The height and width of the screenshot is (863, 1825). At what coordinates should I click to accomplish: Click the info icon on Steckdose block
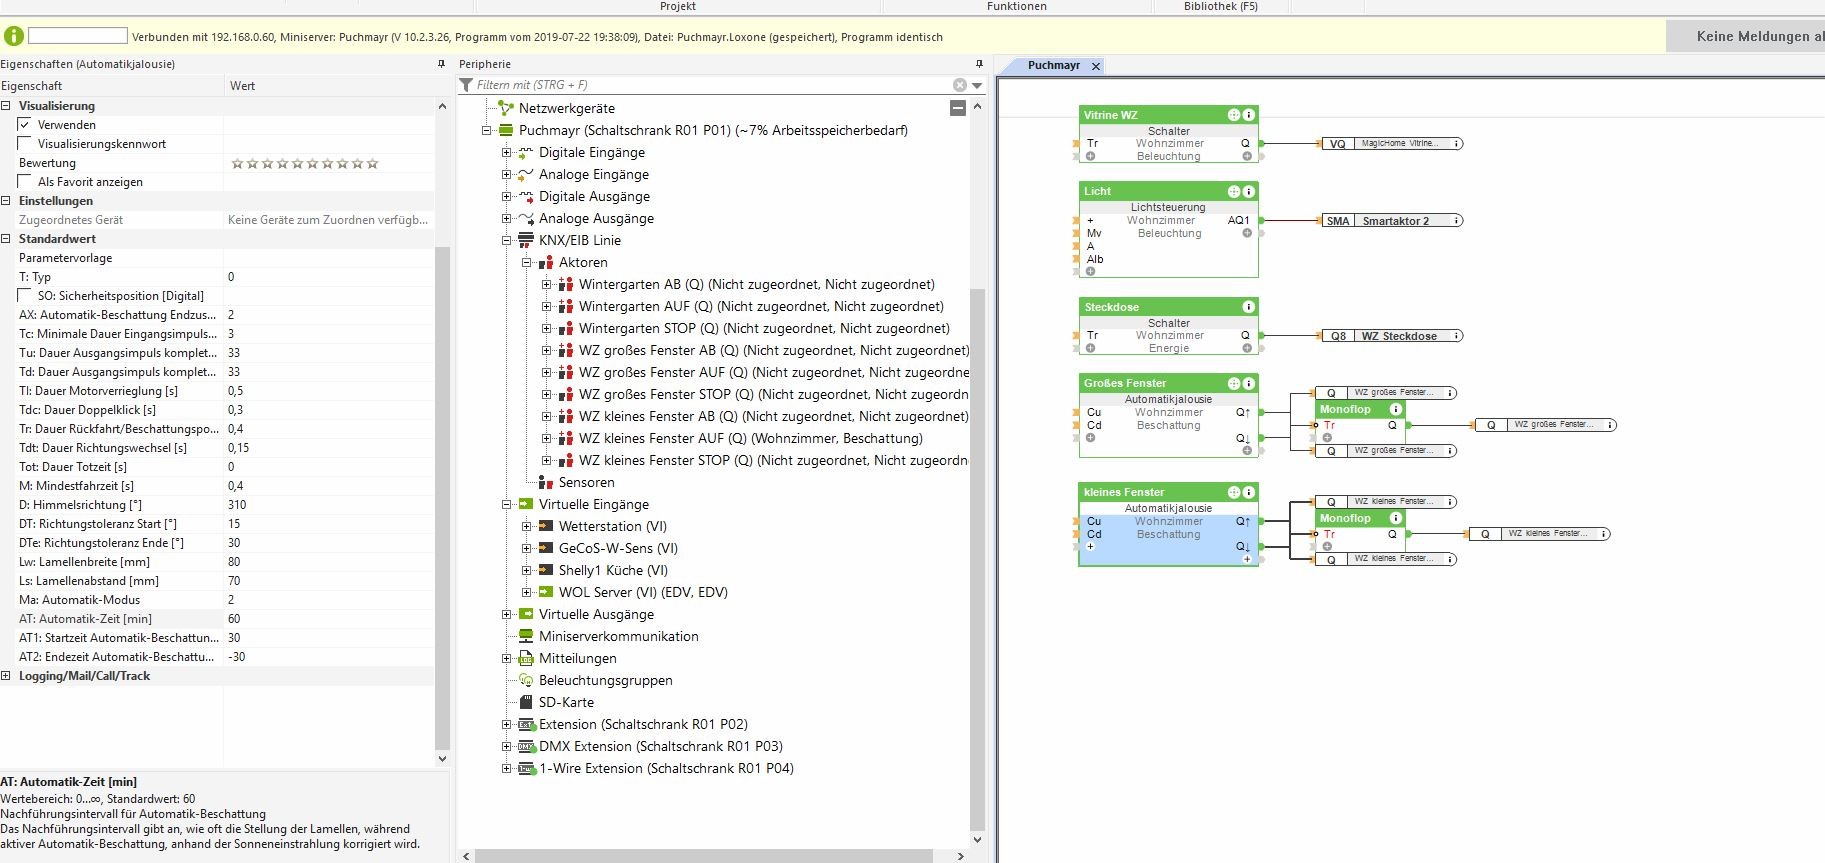pos(1248,307)
